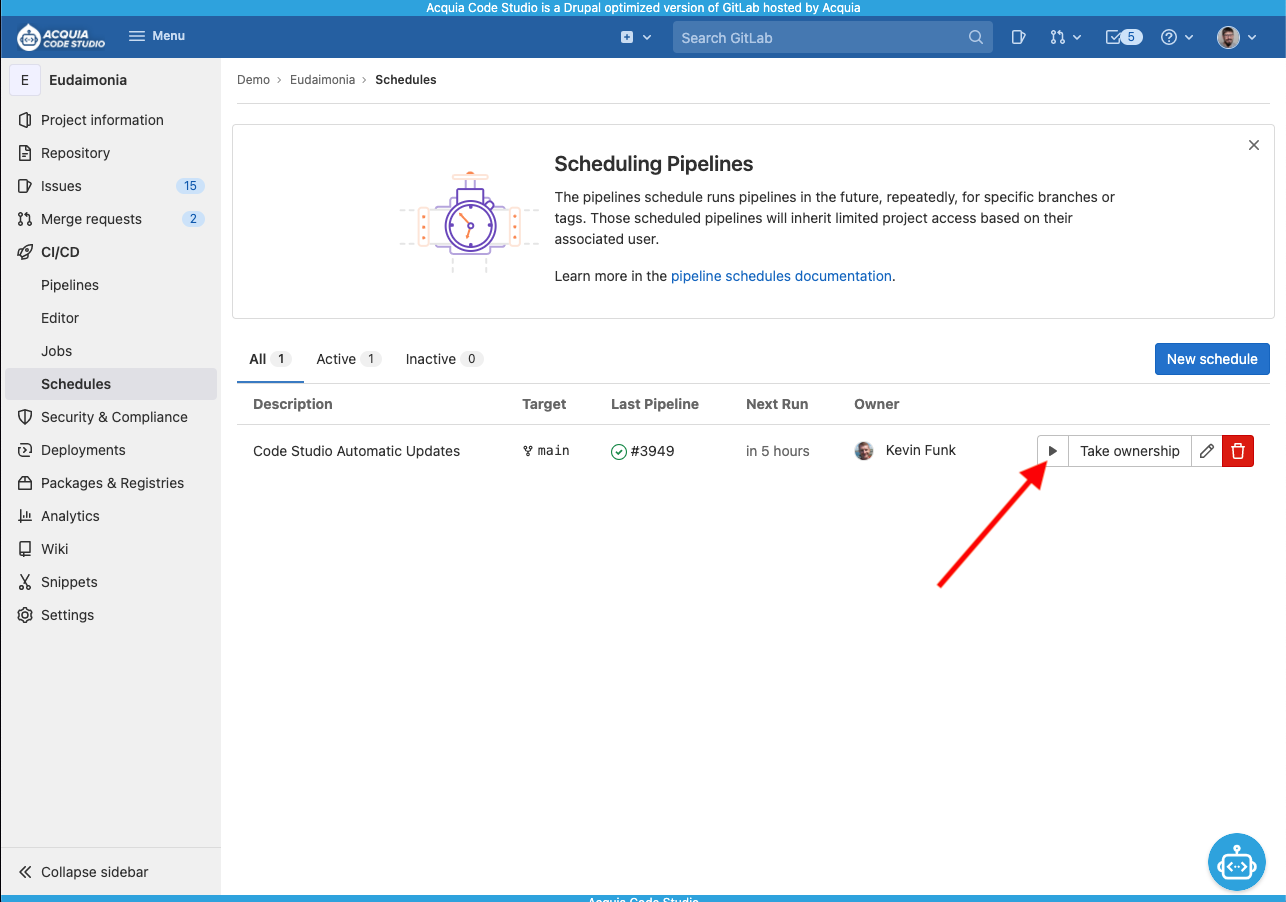This screenshot has height=902, width=1286.
Task: Open the user avatar menu
Action: (1237, 37)
